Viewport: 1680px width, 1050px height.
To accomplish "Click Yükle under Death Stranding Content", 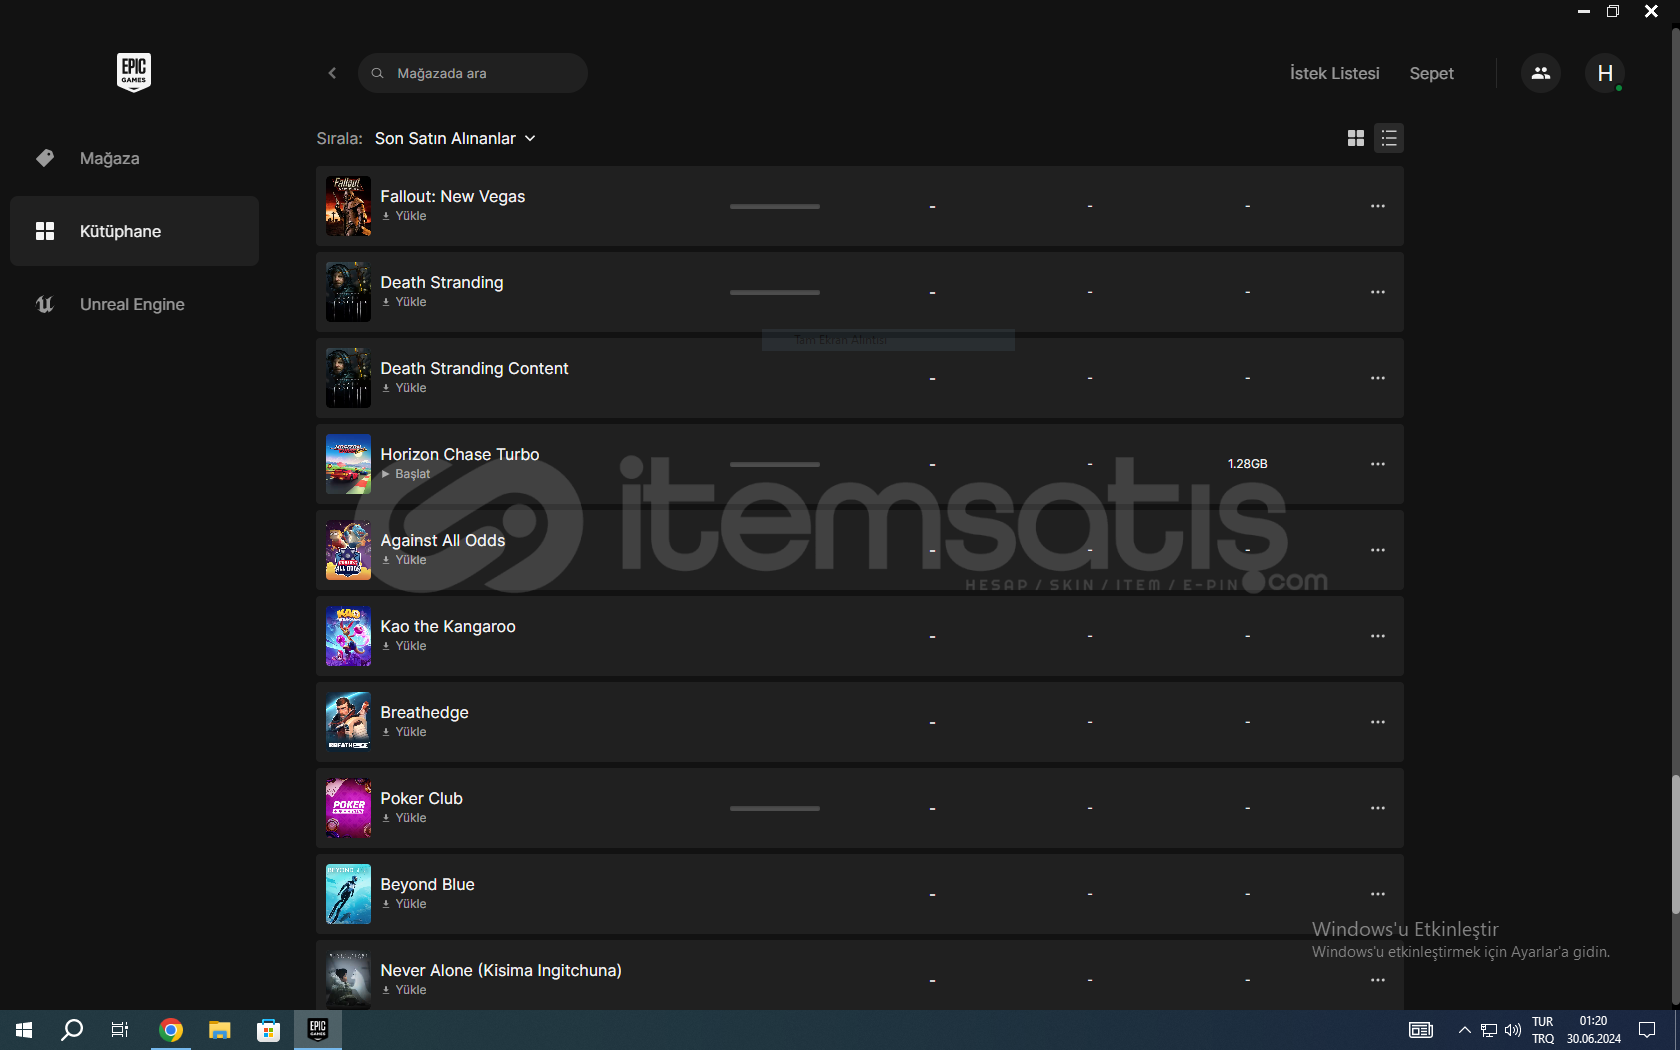I will 404,388.
